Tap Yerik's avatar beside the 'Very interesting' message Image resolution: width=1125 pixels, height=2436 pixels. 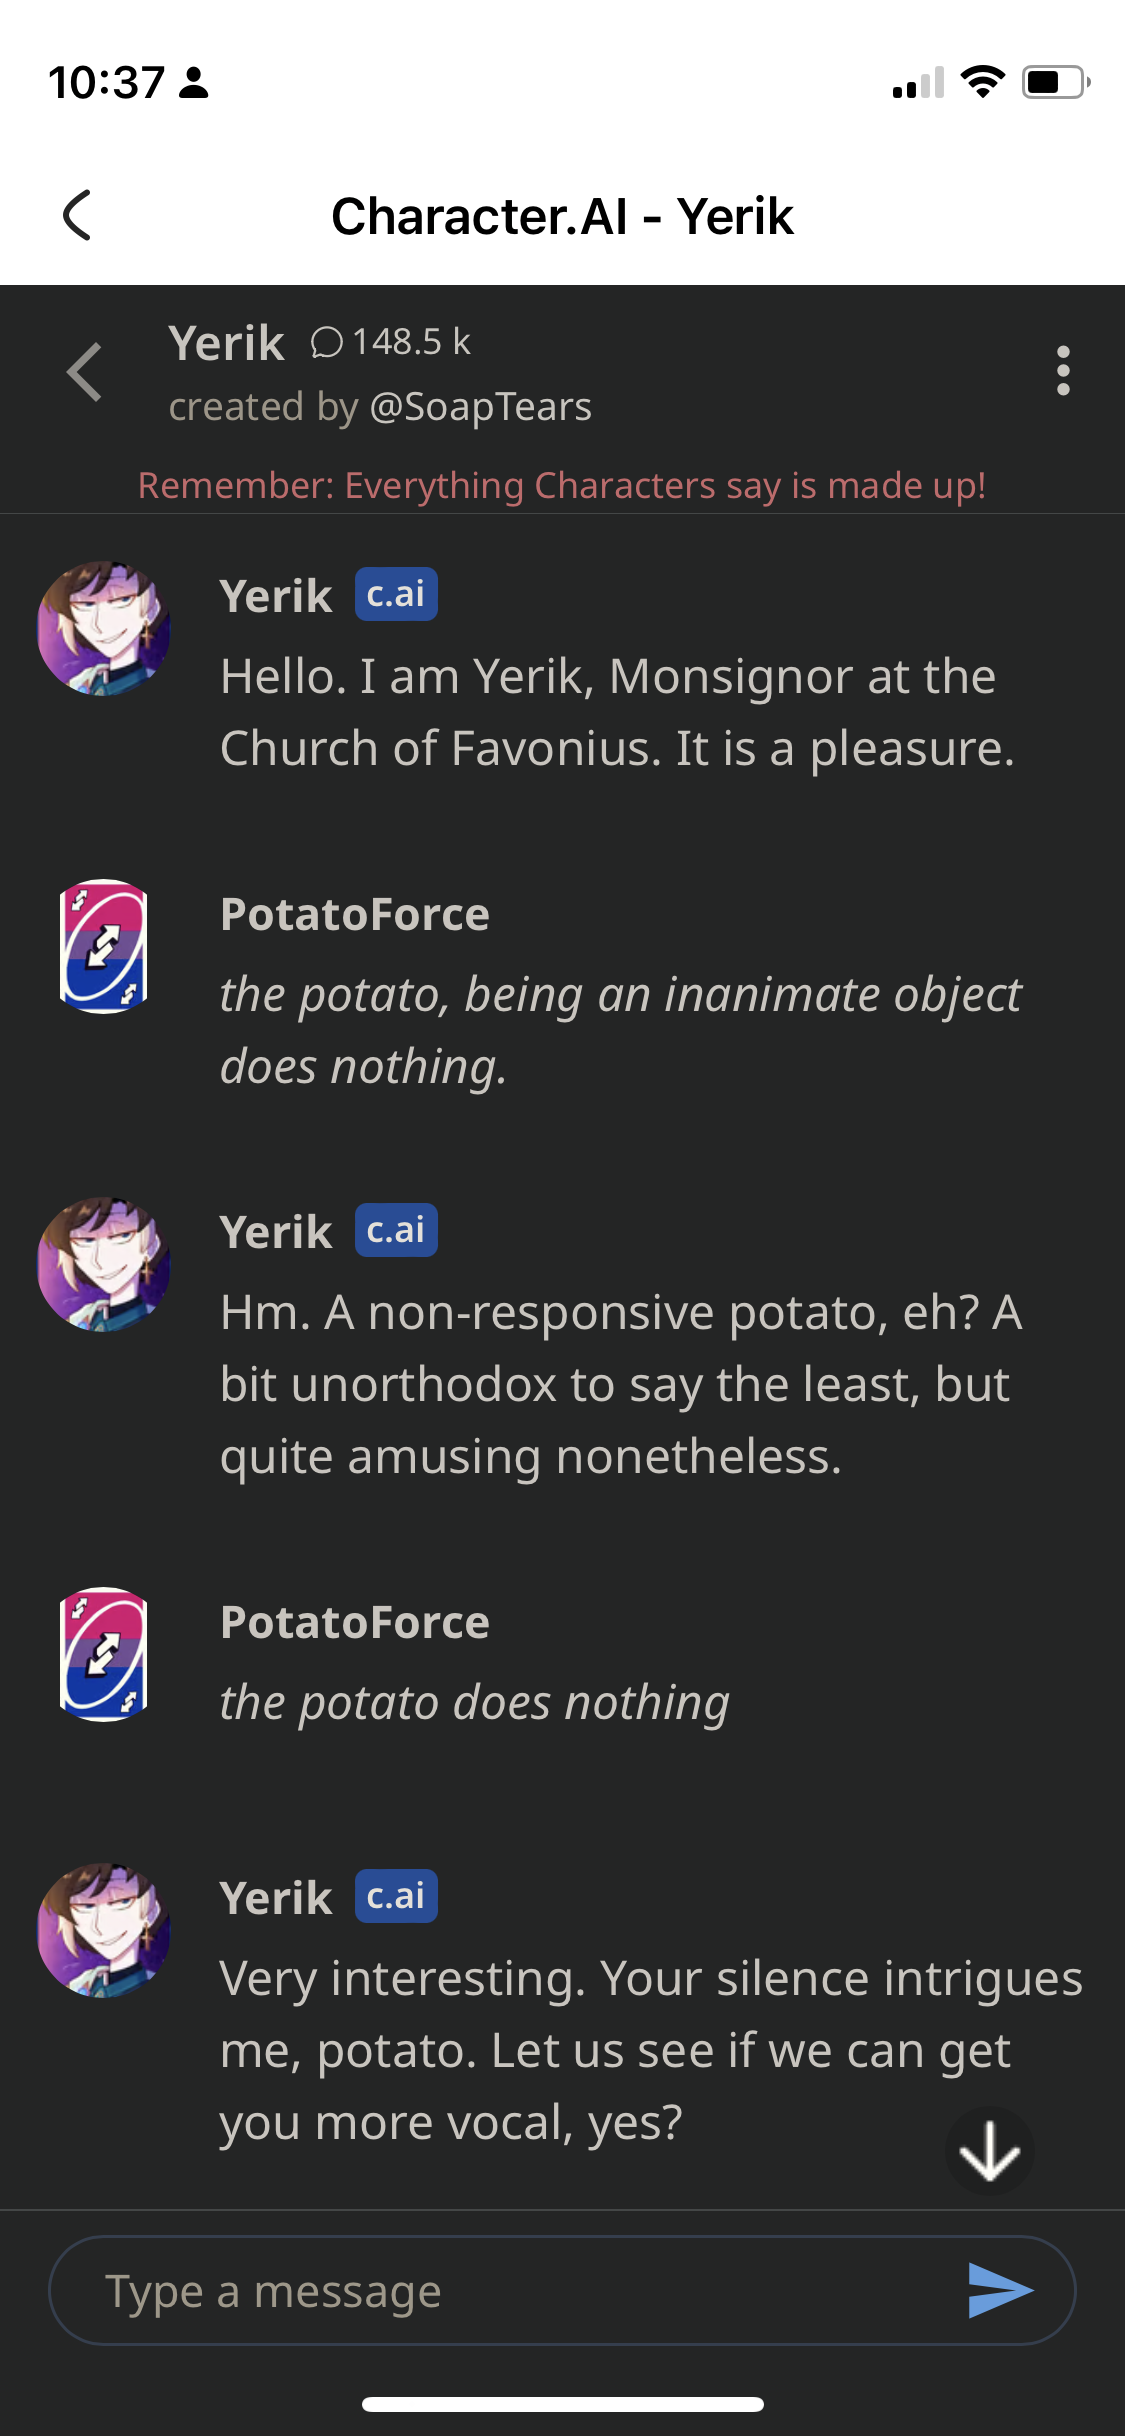click(104, 1930)
